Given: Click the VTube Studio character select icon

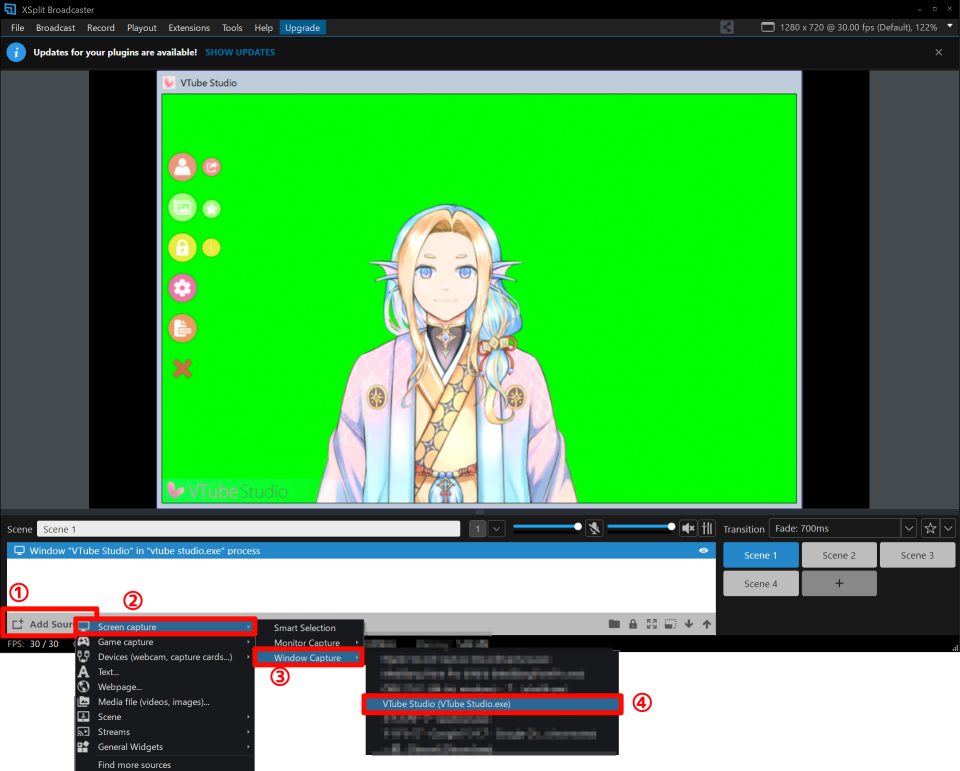Looking at the screenshot, I should [182, 167].
